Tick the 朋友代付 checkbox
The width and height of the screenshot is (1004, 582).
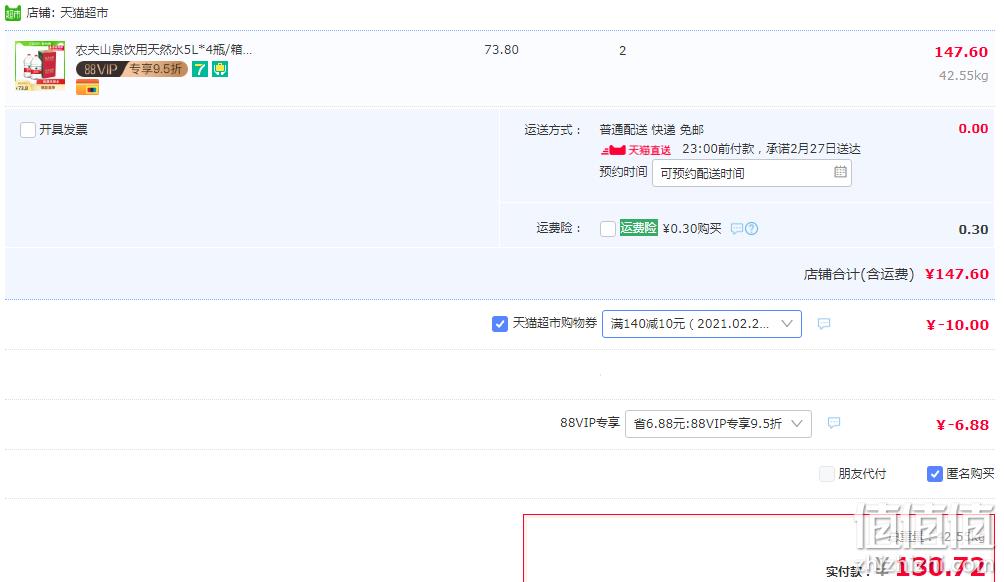[827, 474]
